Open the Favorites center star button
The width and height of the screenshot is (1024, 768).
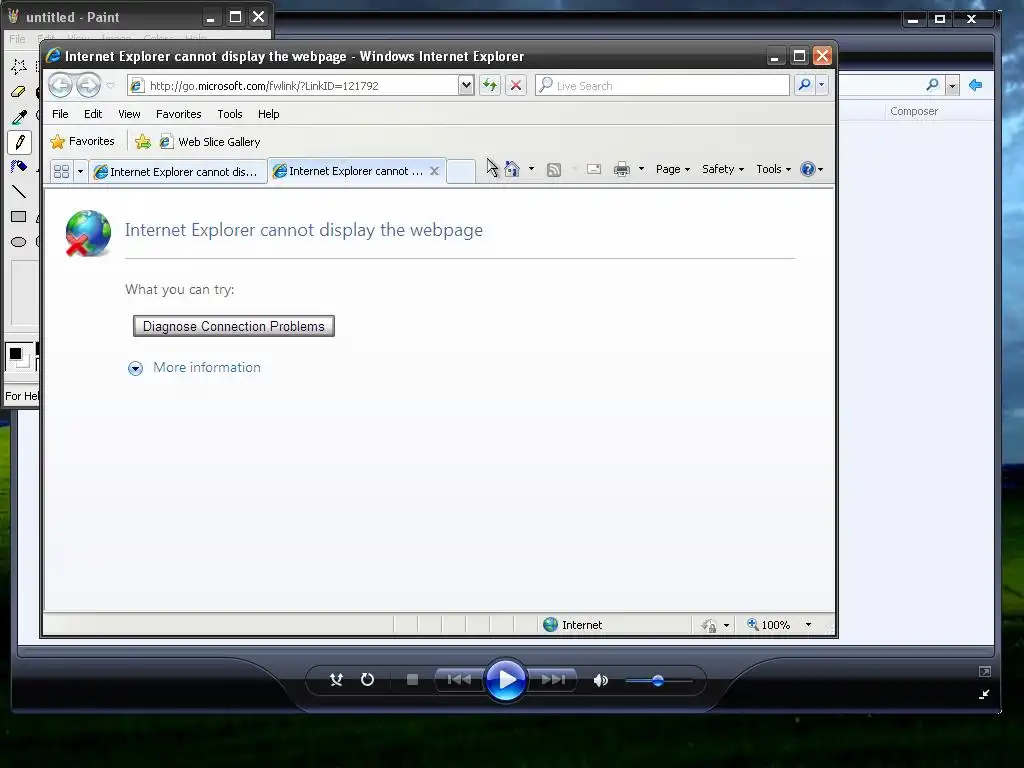[82, 142]
